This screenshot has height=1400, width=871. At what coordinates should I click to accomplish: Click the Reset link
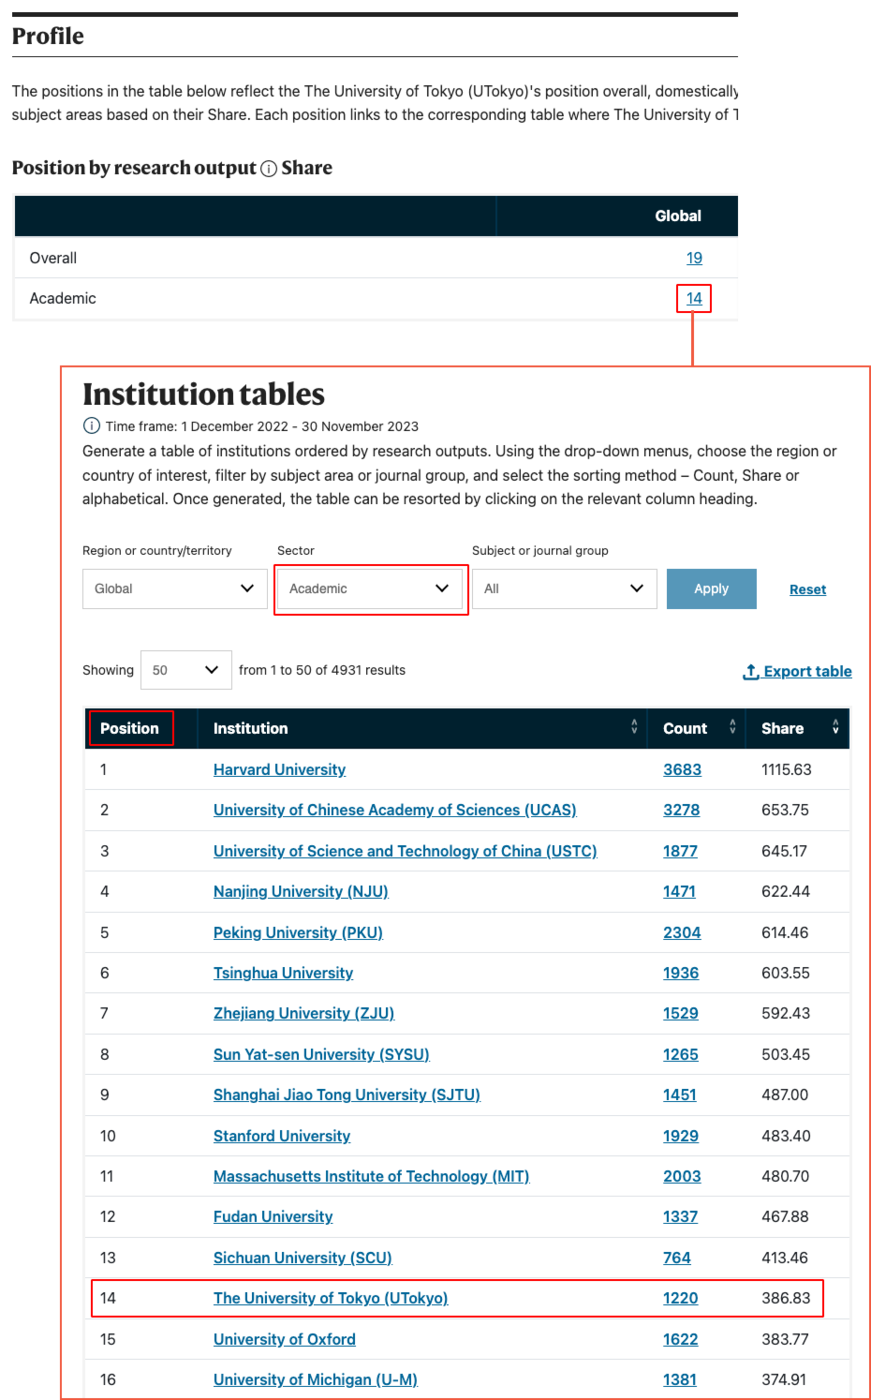808,590
